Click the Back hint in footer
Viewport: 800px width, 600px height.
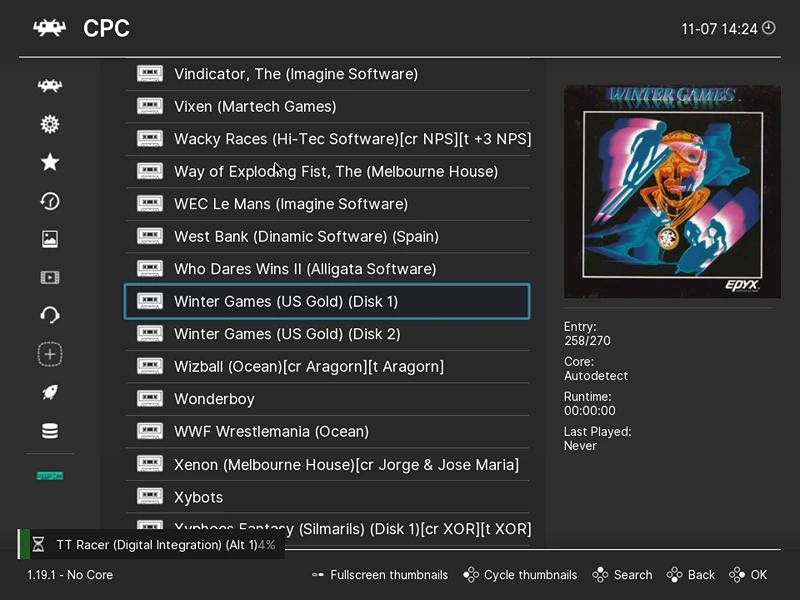coord(690,575)
